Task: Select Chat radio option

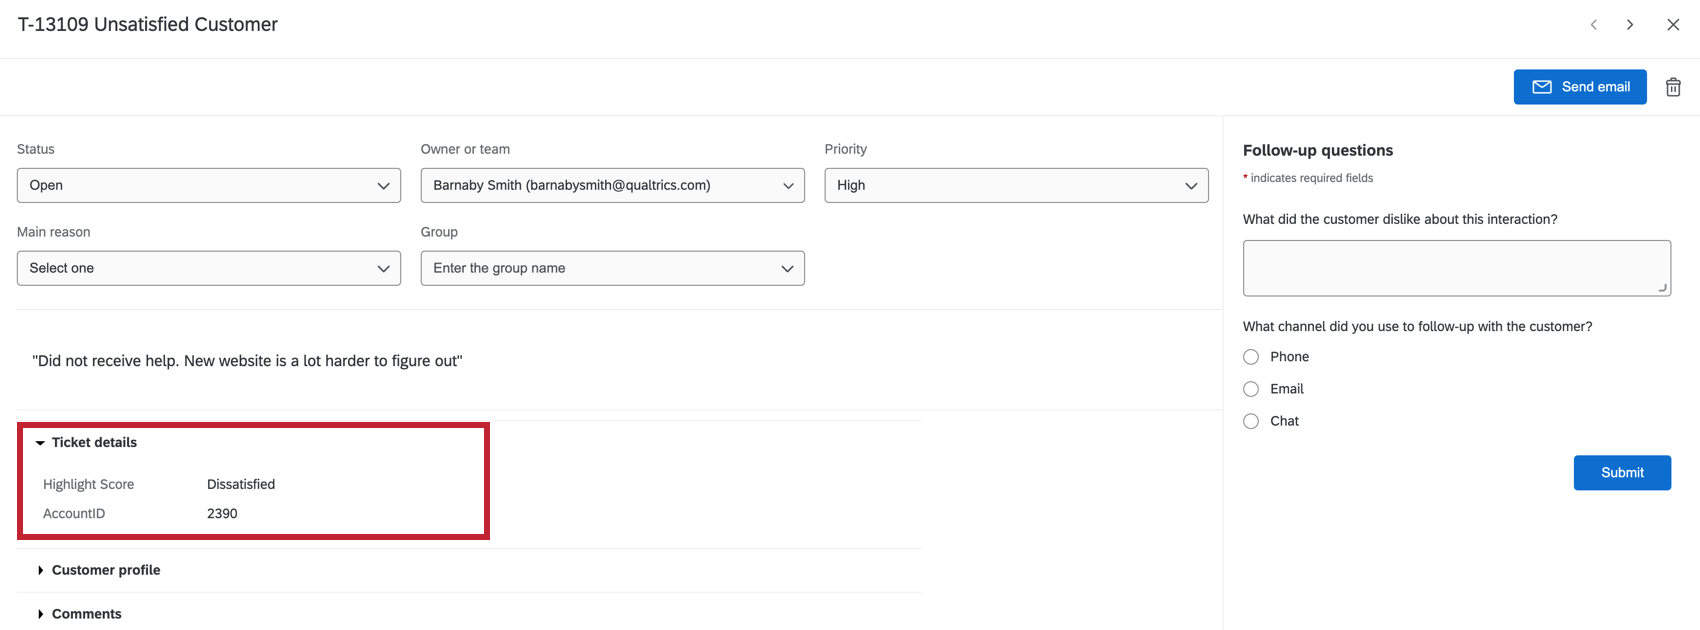Action: click(x=1251, y=421)
